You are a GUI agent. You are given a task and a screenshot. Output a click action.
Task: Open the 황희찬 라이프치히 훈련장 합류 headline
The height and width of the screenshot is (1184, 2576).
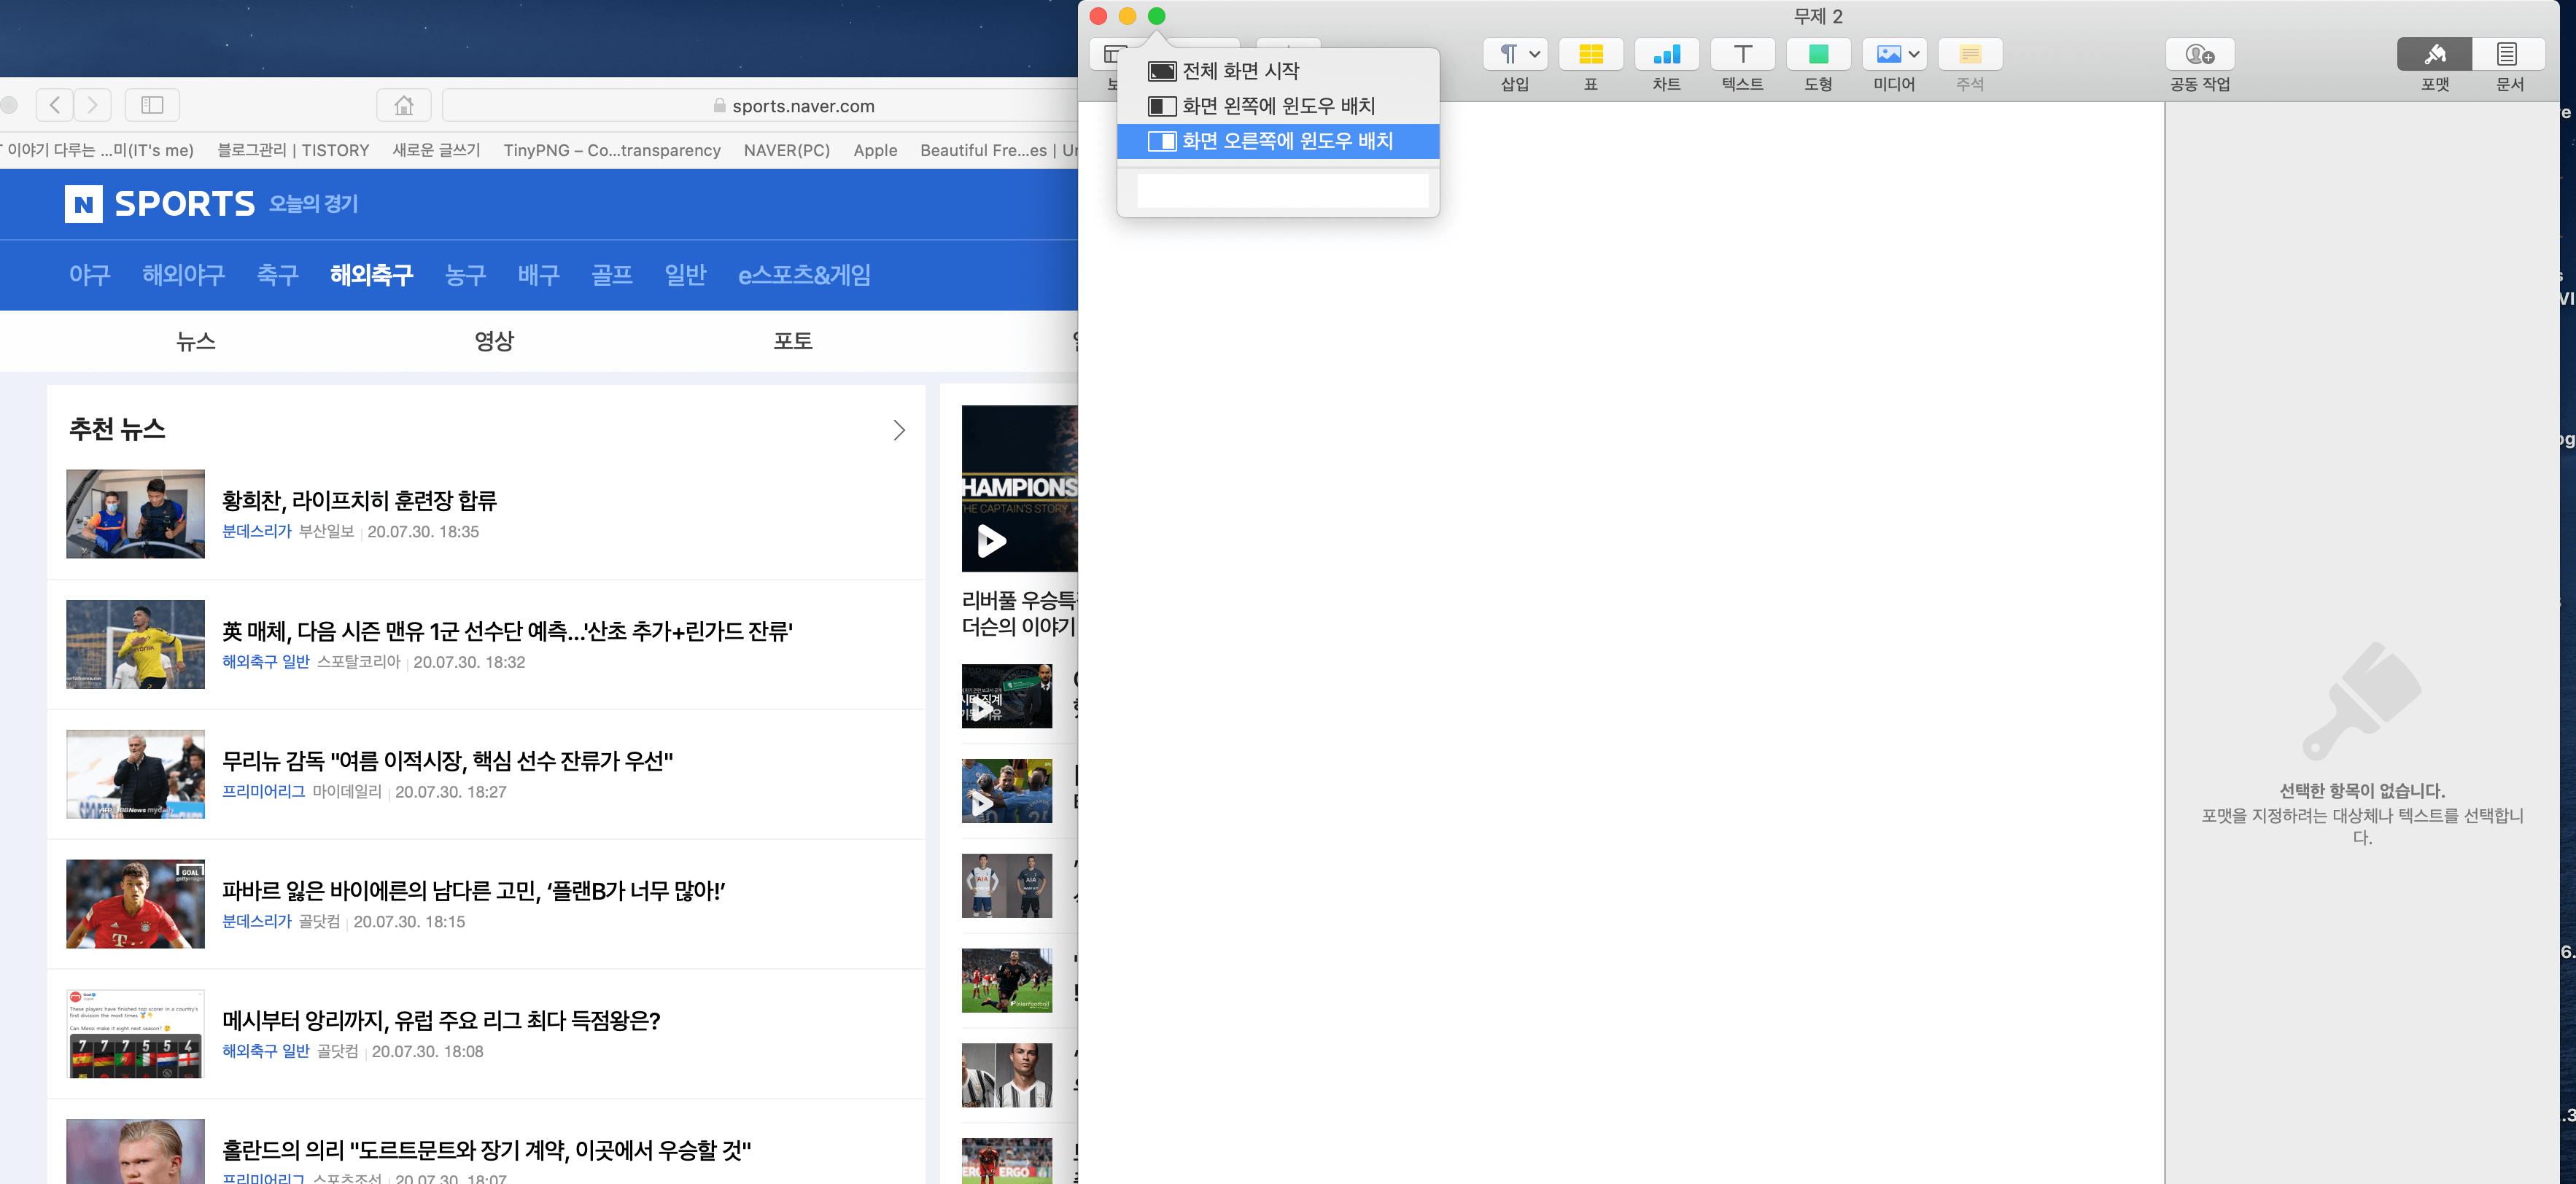[x=359, y=500]
